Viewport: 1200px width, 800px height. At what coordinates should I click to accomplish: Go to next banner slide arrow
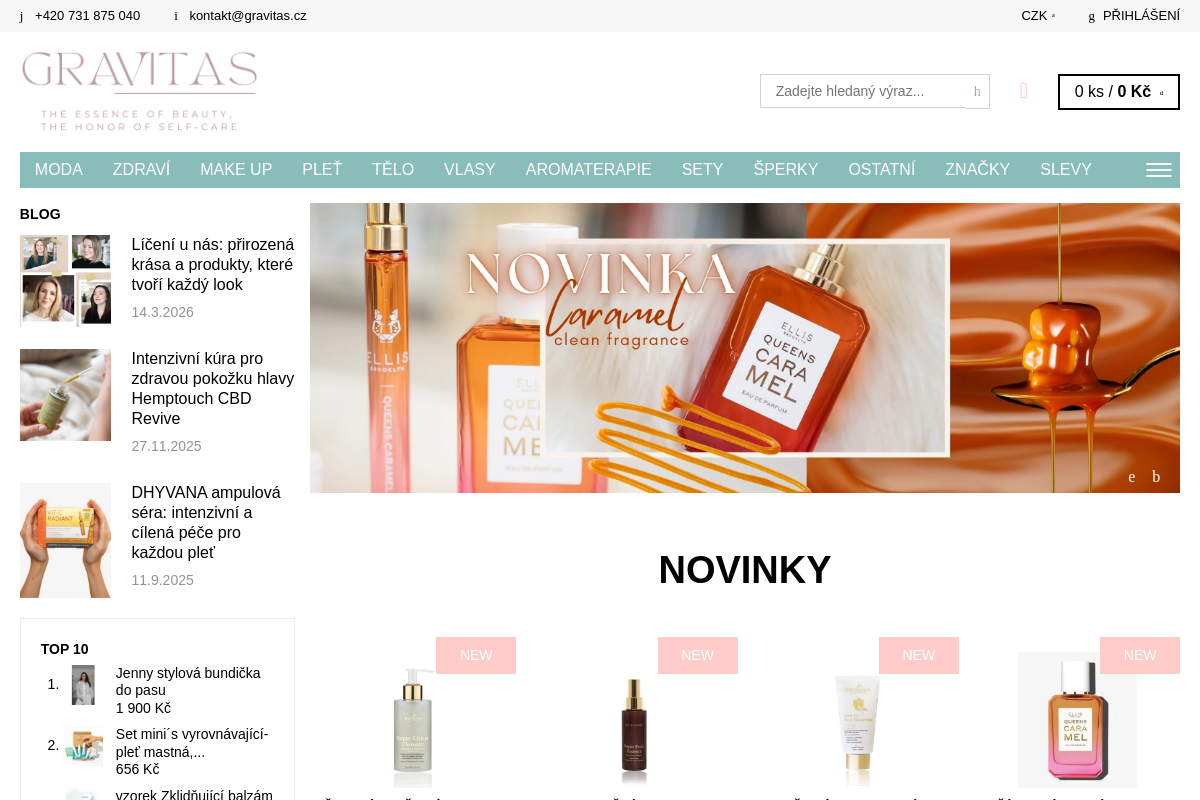(1156, 477)
